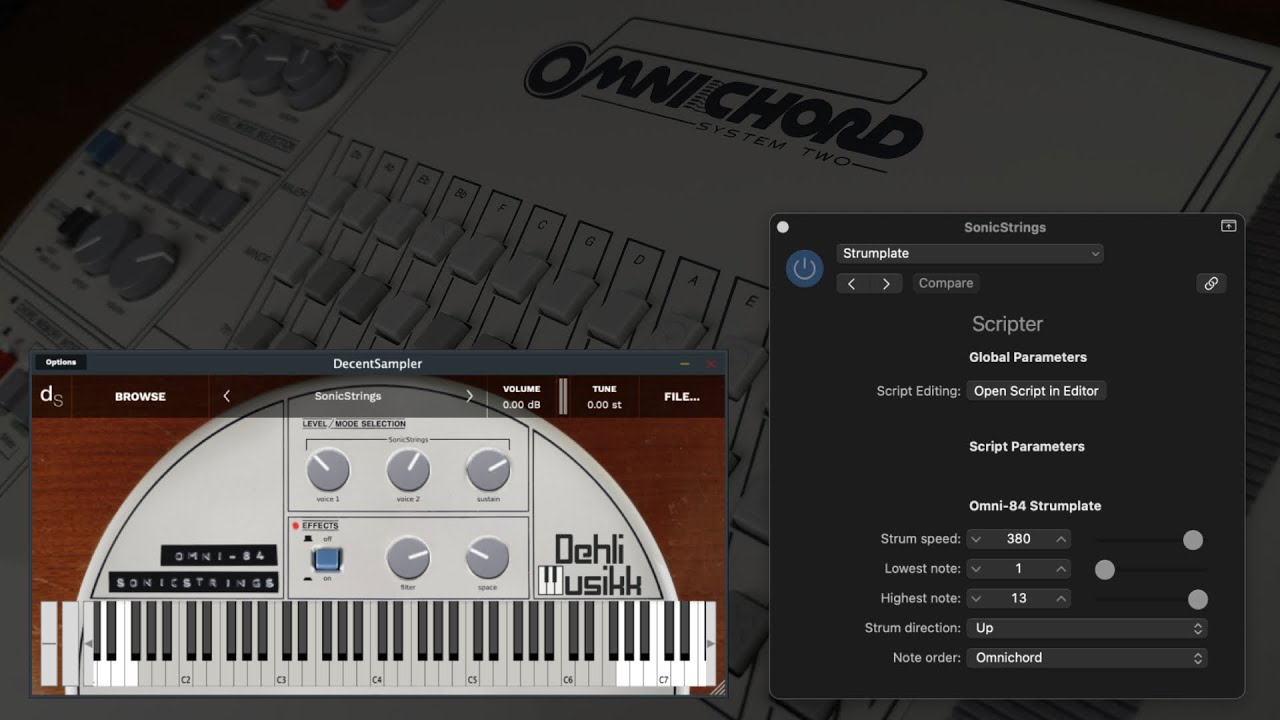Image resolution: width=1280 pixels, height=720 pixels.
Task: Click Lowest note value field
Action: tap(1019, 569)
